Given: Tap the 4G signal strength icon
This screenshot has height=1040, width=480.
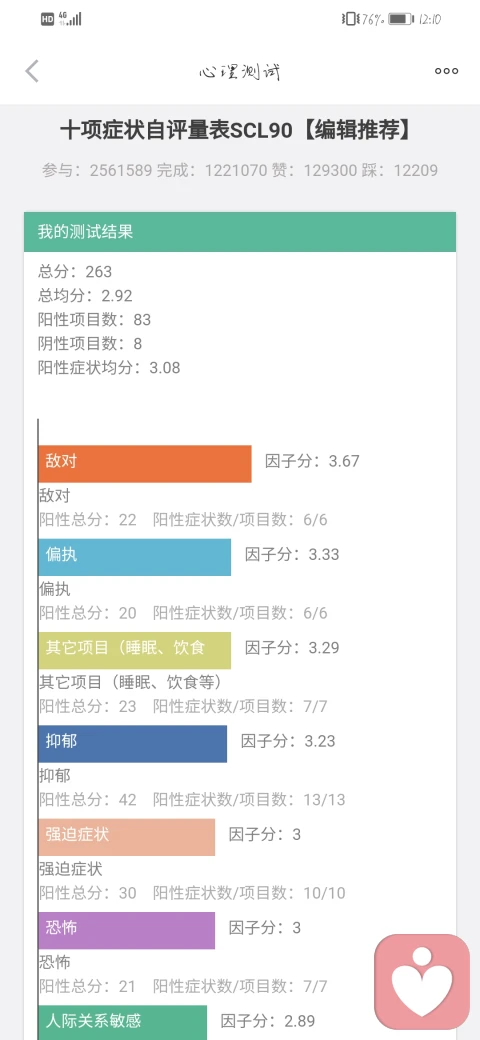Looking at the screenshot, I should tap(70, 19).
